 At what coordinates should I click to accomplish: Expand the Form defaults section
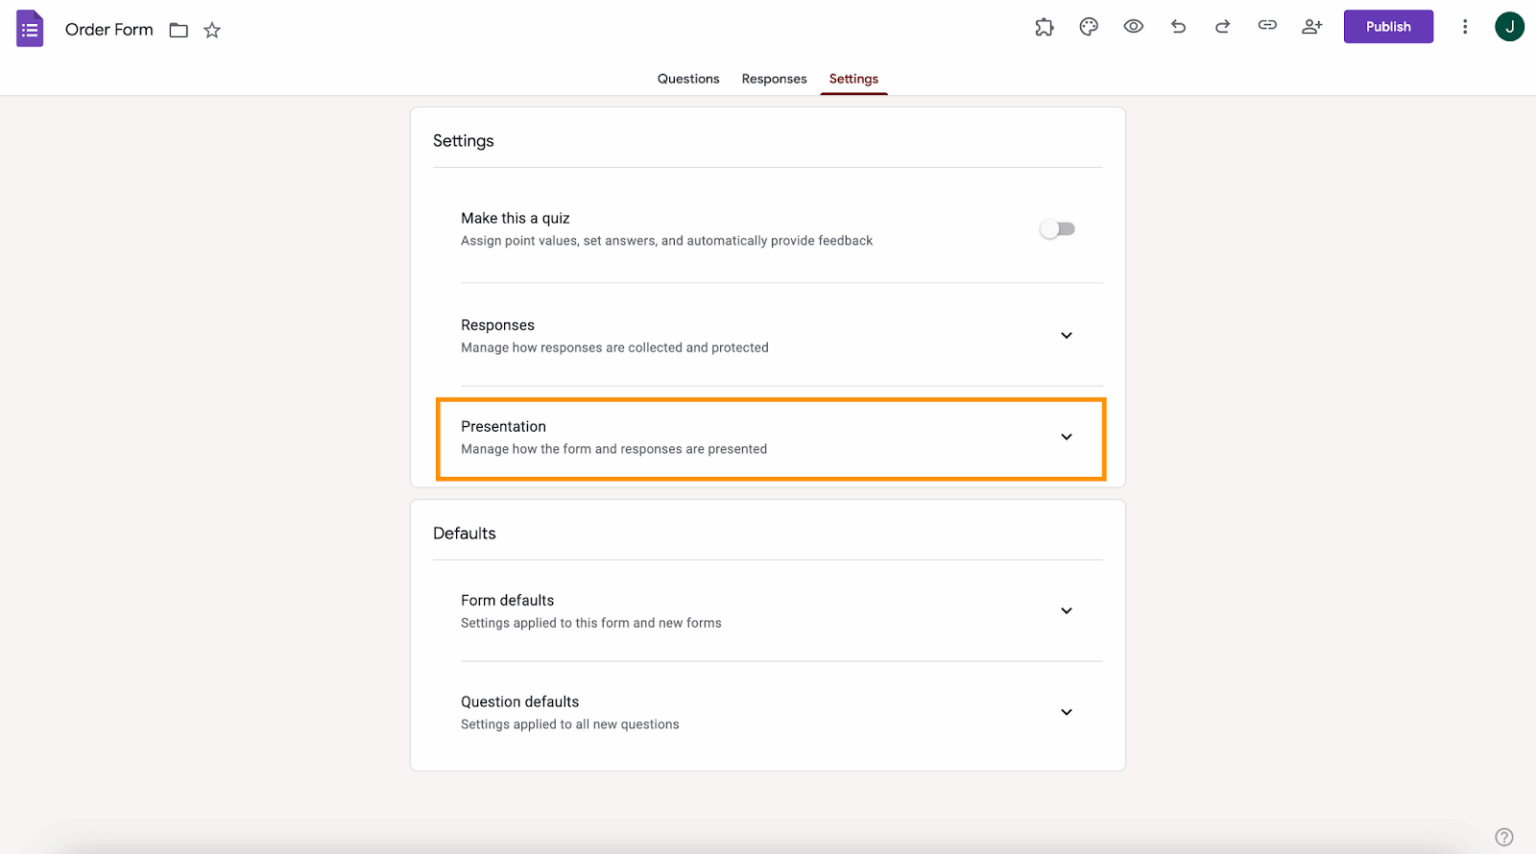(x=1066, y=610)
